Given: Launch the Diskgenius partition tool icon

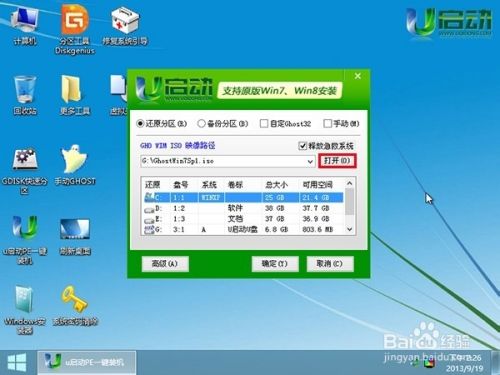Looking at the screenshot, I should (x=75, y=29).
